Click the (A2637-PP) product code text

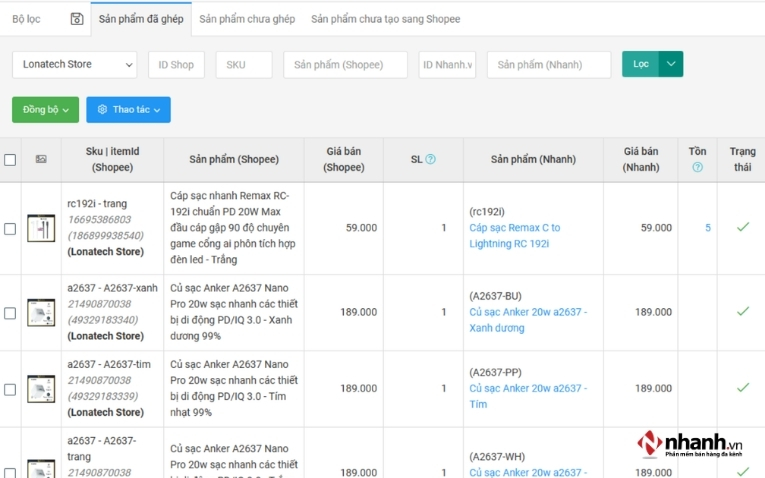click(495, 372)
